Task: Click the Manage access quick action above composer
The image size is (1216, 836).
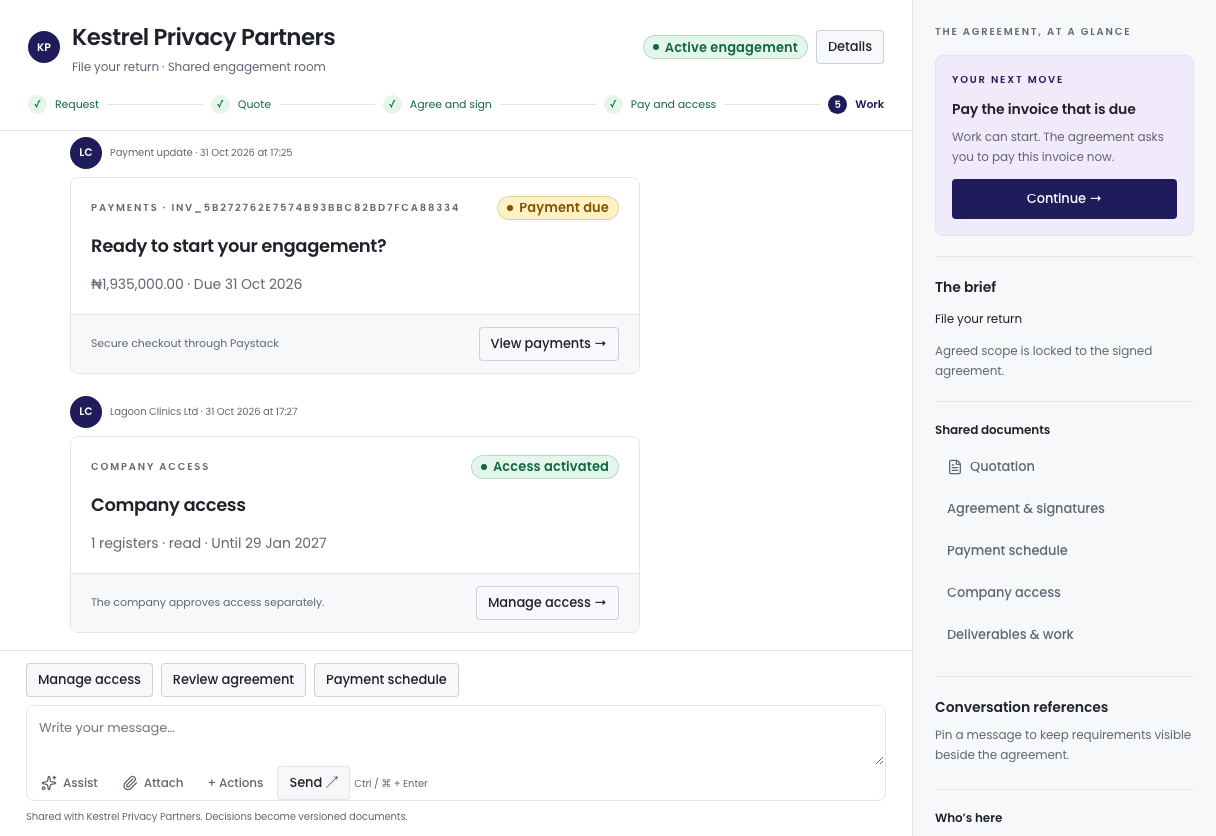Action: 90,680
